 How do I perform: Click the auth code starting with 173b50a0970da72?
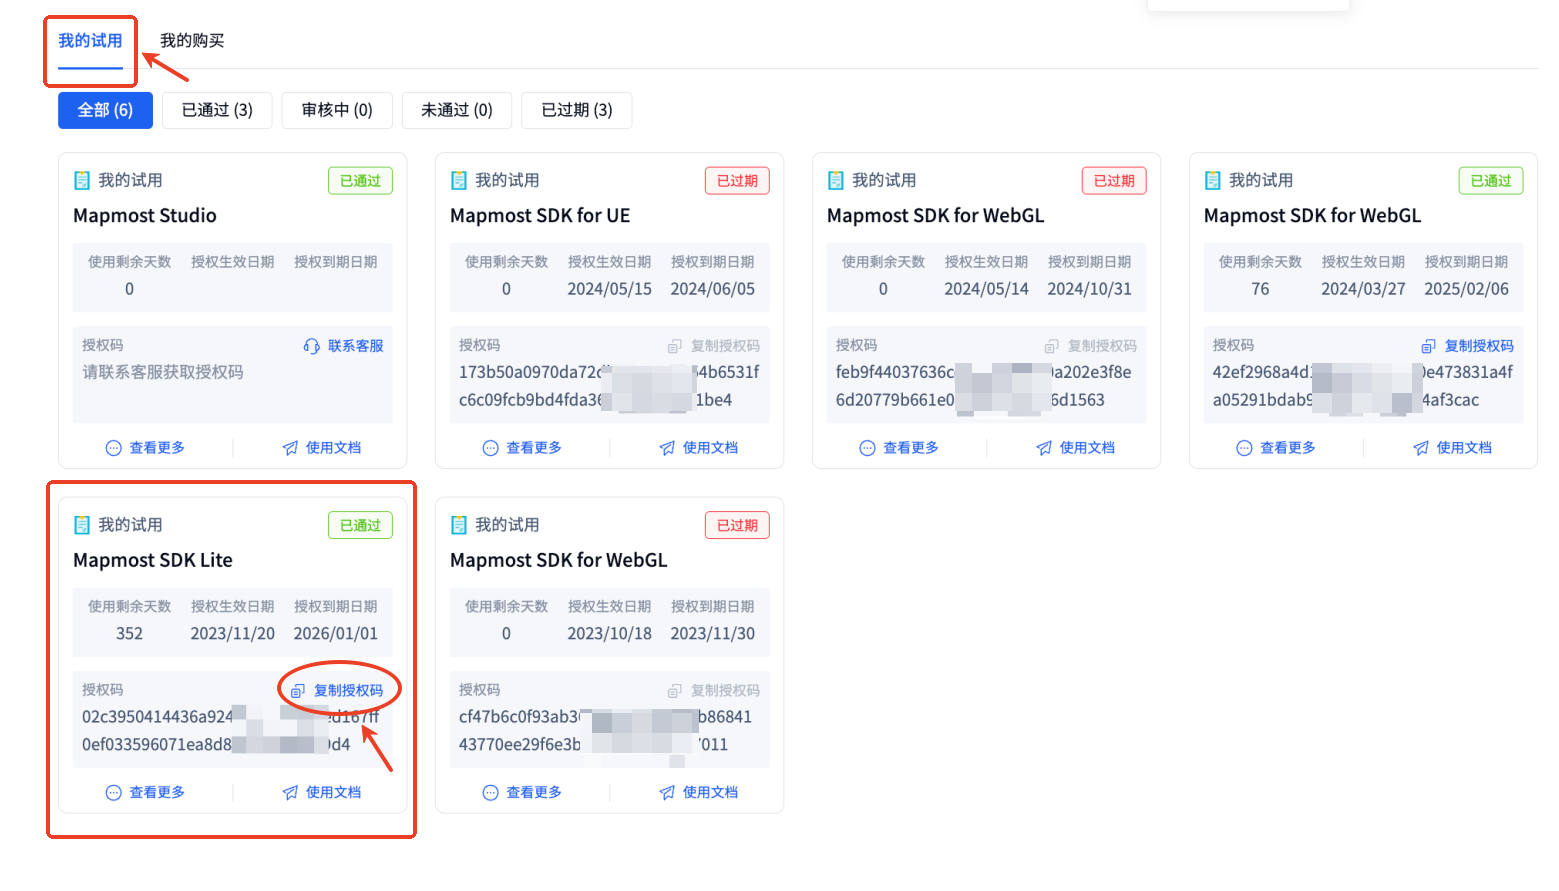tap(609, 386)
